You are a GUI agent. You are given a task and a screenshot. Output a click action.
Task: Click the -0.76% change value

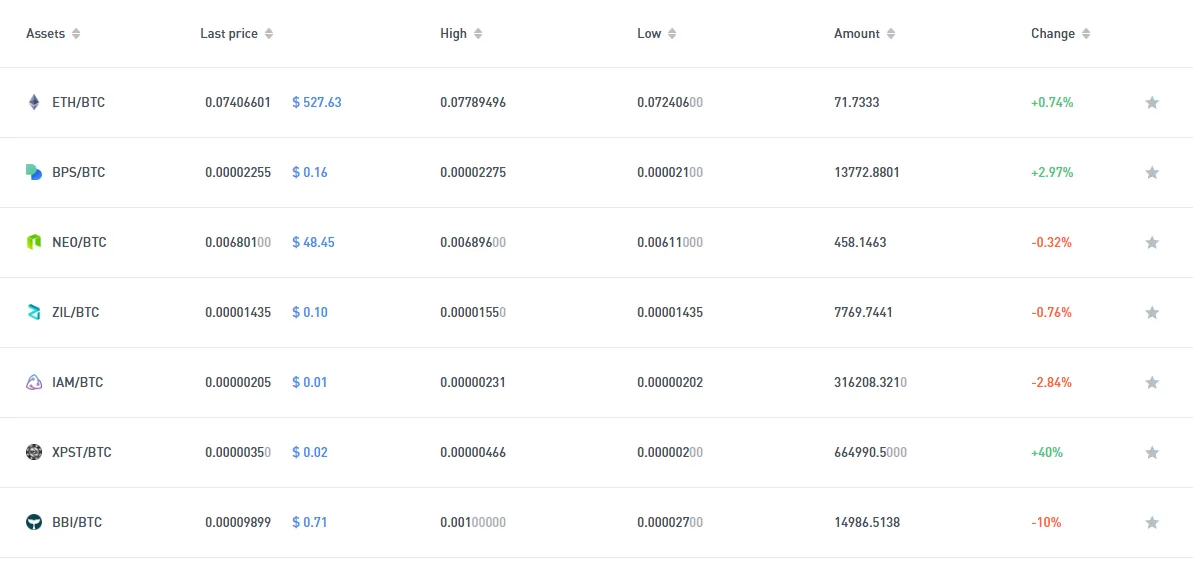[x=1051, y=312]
